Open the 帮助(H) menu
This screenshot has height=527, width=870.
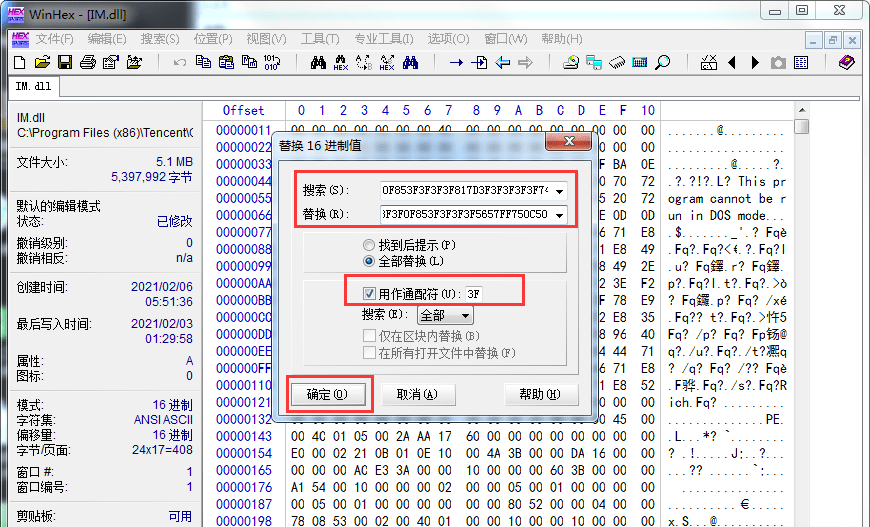562,39
